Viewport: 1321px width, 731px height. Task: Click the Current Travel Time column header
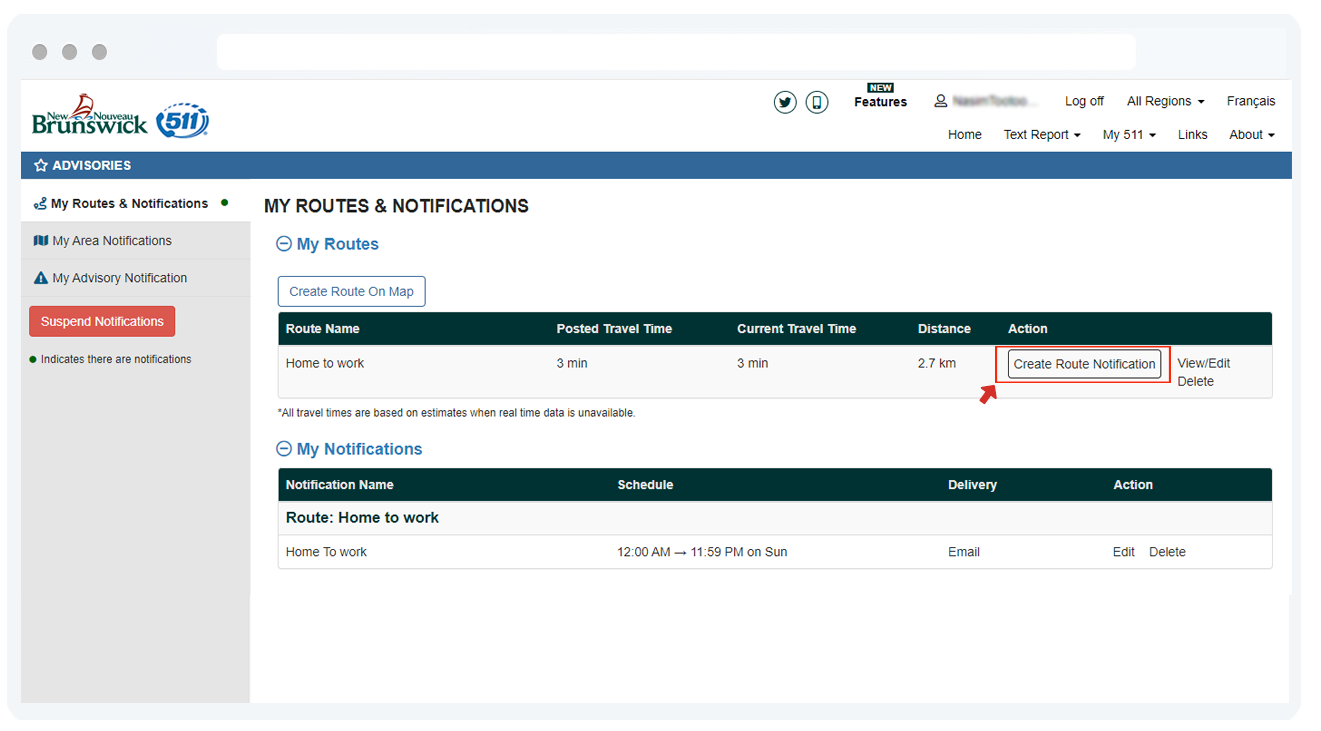[796, 328]
